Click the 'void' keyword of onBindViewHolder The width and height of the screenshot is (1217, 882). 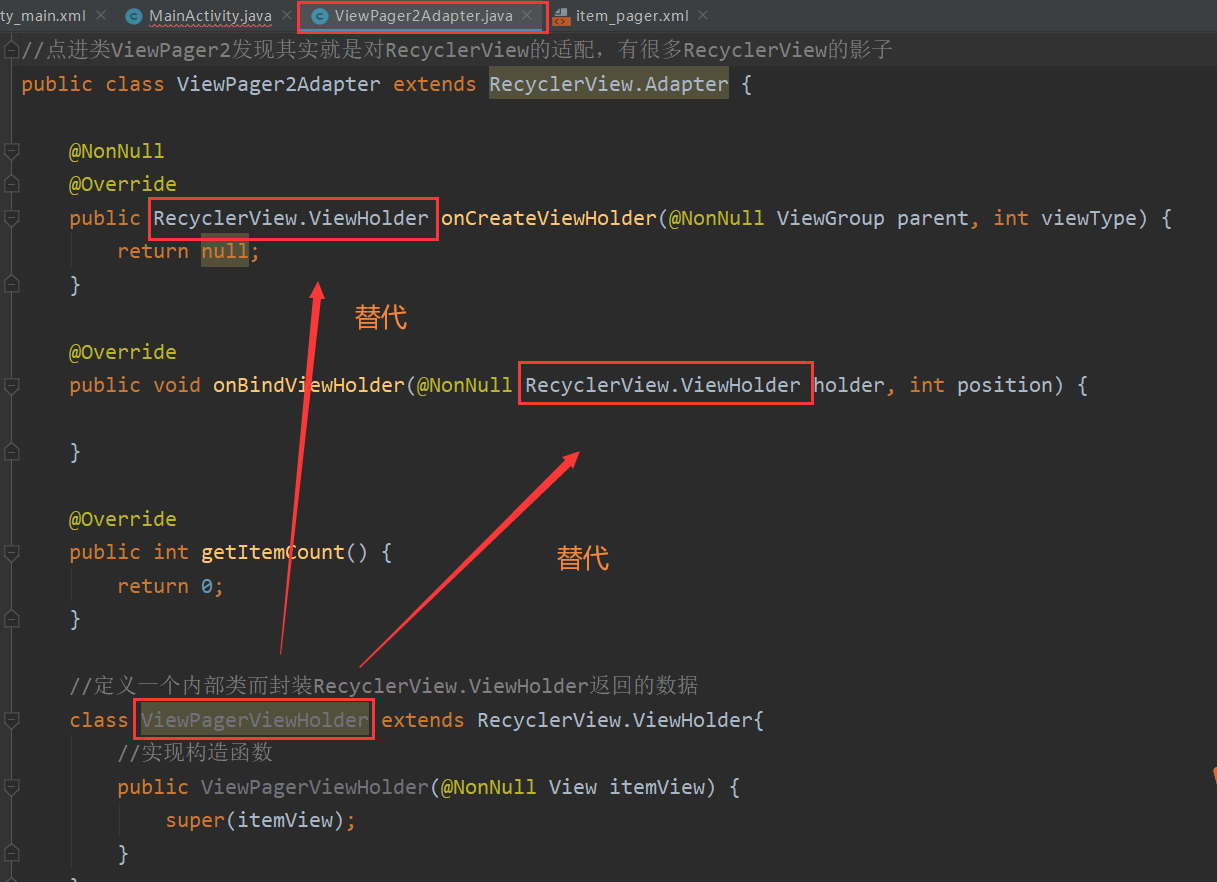177,385
